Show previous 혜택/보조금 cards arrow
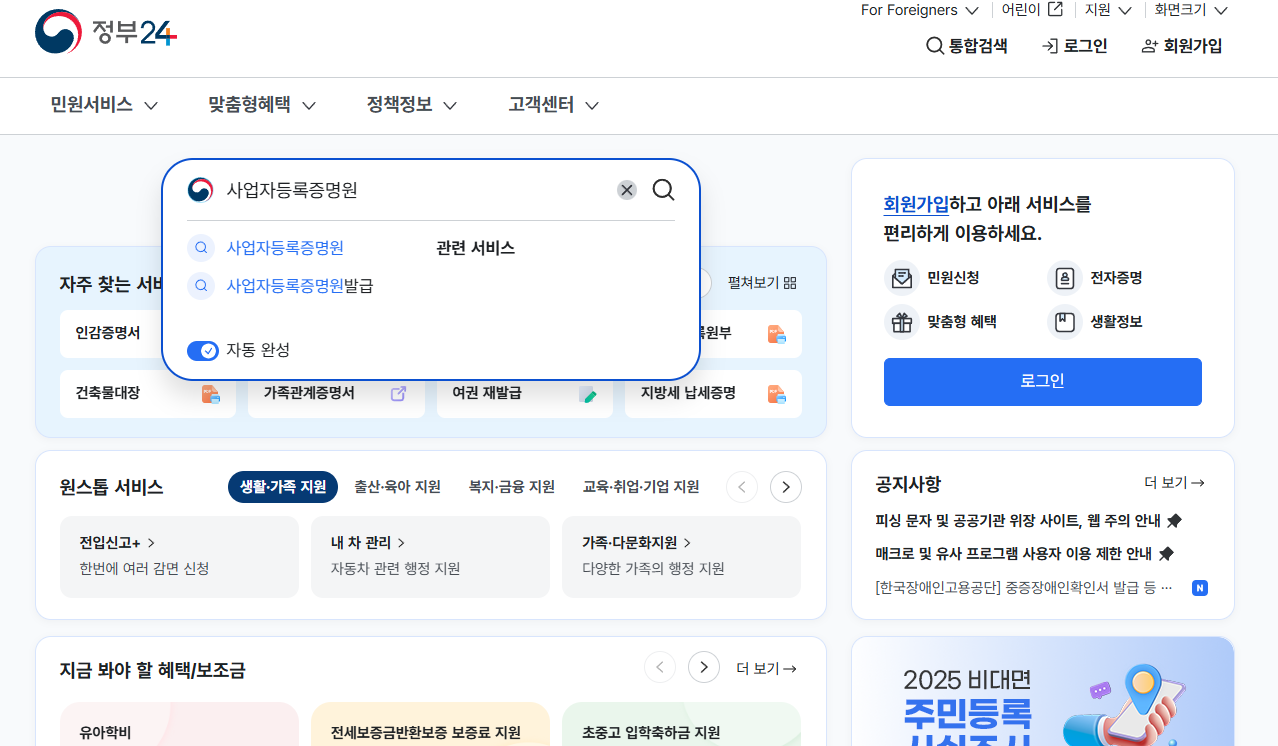 tap(660, 667)
